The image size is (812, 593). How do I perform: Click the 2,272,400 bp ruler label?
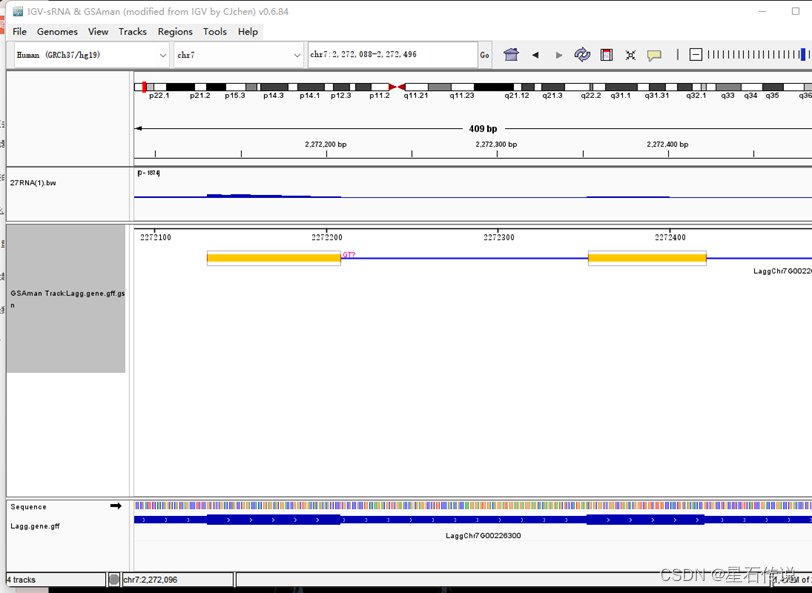tap(668, 144)
